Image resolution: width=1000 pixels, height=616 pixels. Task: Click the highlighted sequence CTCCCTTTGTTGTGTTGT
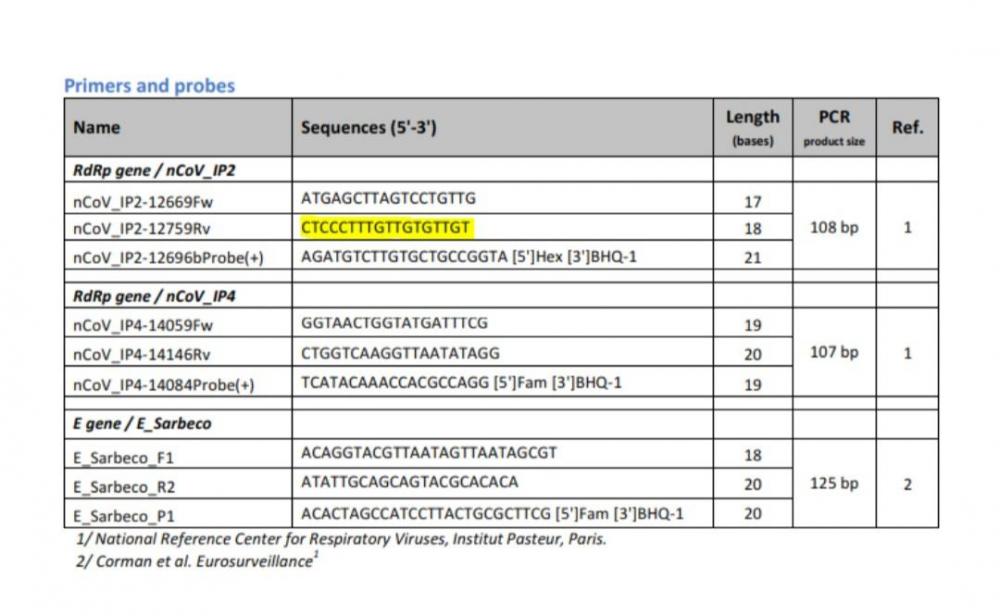click(x=385, y=228)
